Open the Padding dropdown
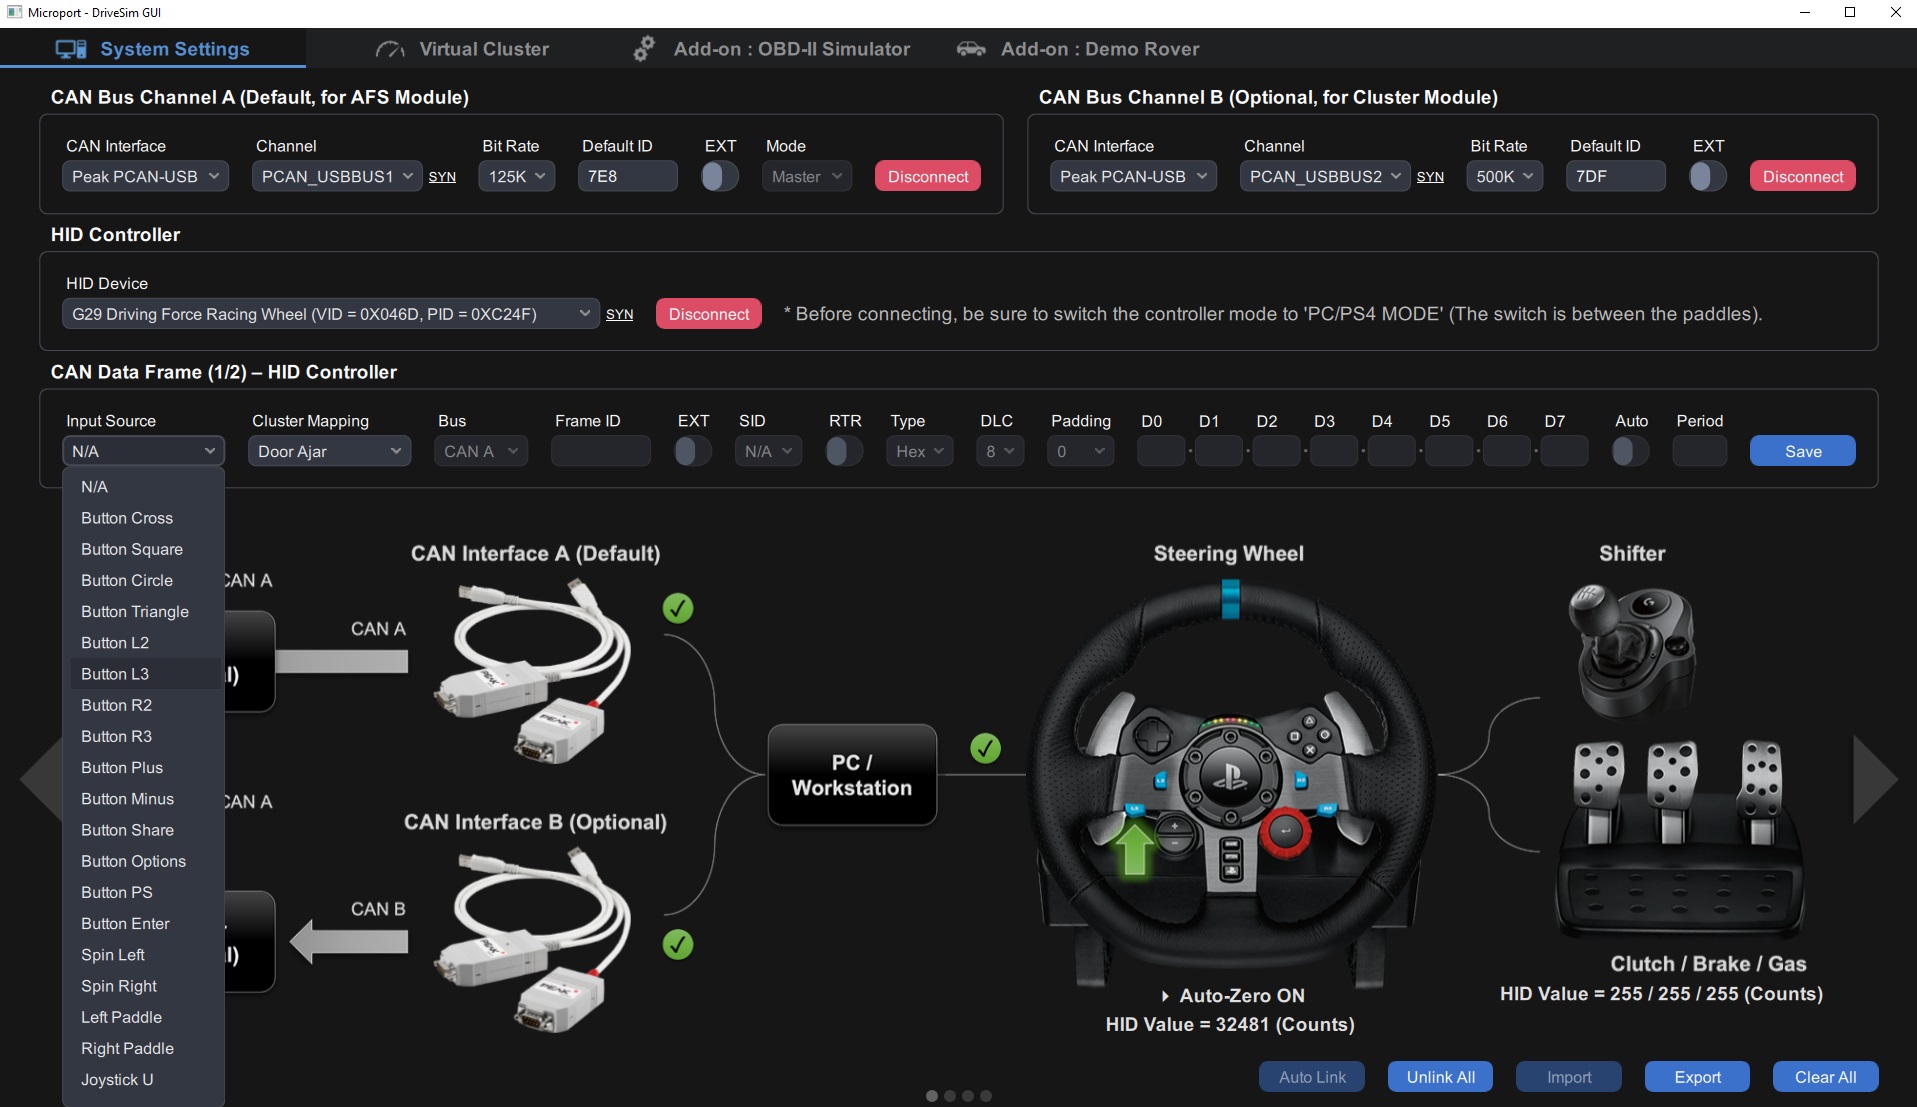The width and height of the screenshot is (1917, 1107). click(1081, 451)
